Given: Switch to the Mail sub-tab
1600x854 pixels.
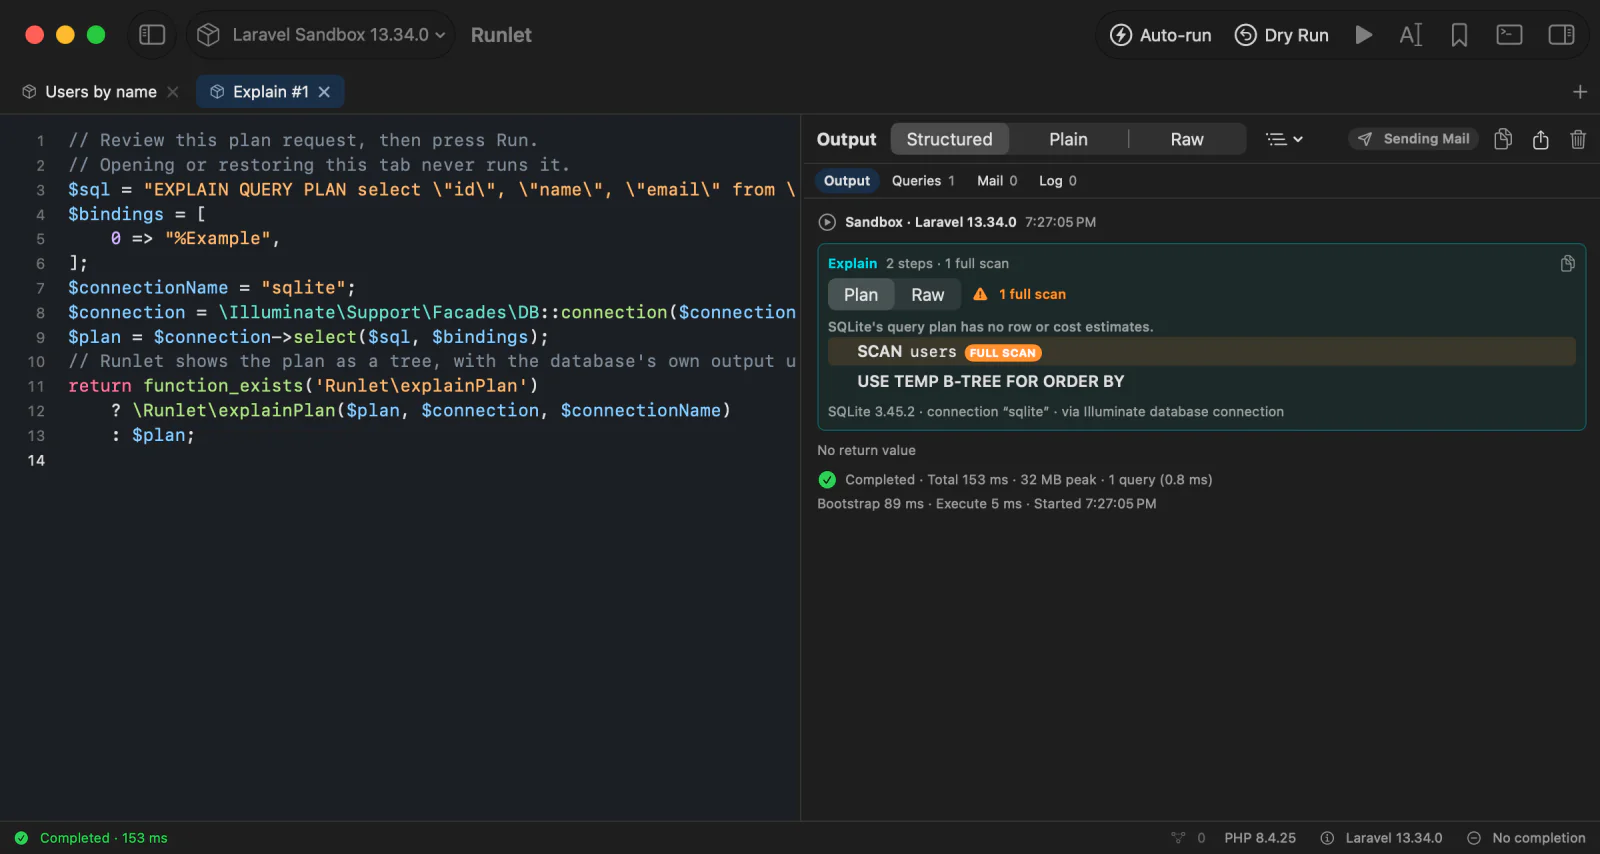Looking at the screenshot, I should (997, 181).
